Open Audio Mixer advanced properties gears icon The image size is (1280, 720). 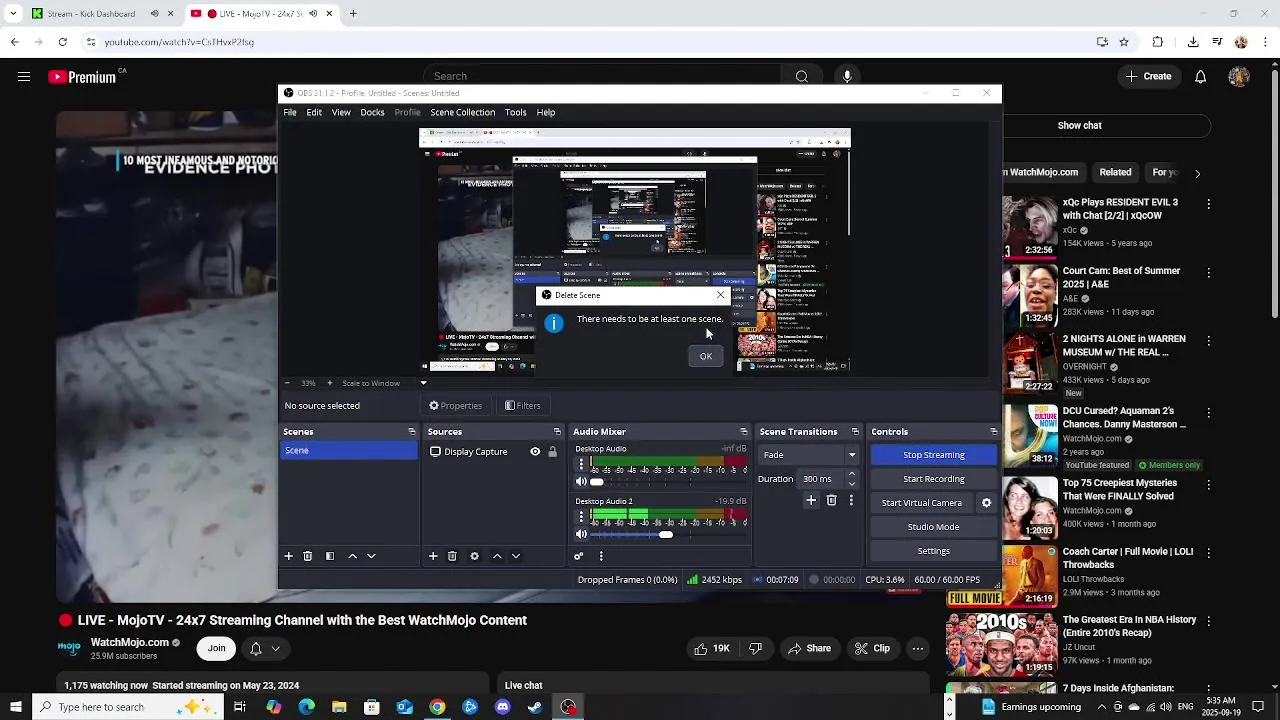click(x=578, y=556)
